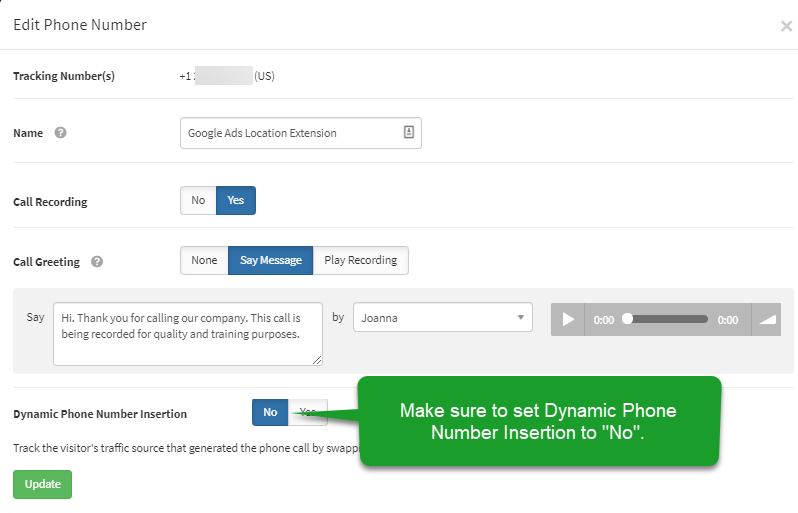
Task: Click the audio progress slider handle
Action: [x=628, y=319]
